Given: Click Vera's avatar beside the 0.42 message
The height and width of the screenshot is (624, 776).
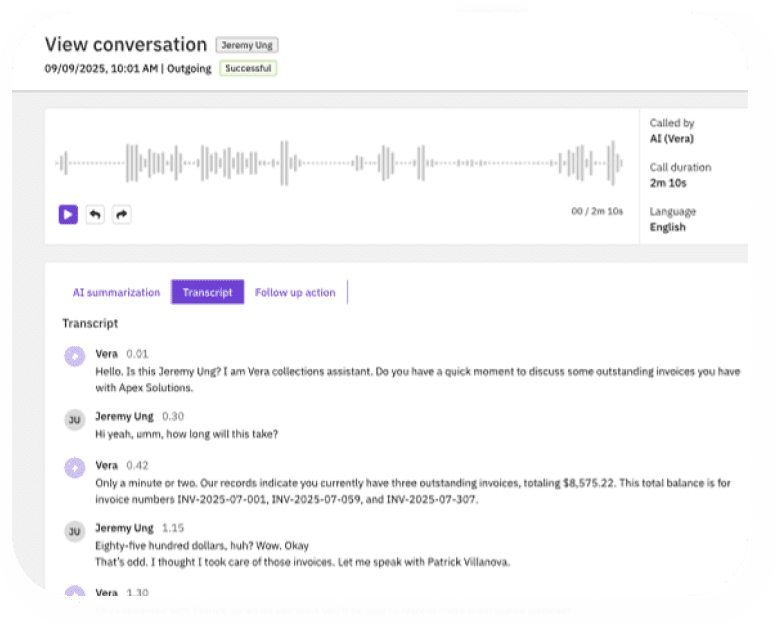Looking at the screenshot, I should pos(74,468).
